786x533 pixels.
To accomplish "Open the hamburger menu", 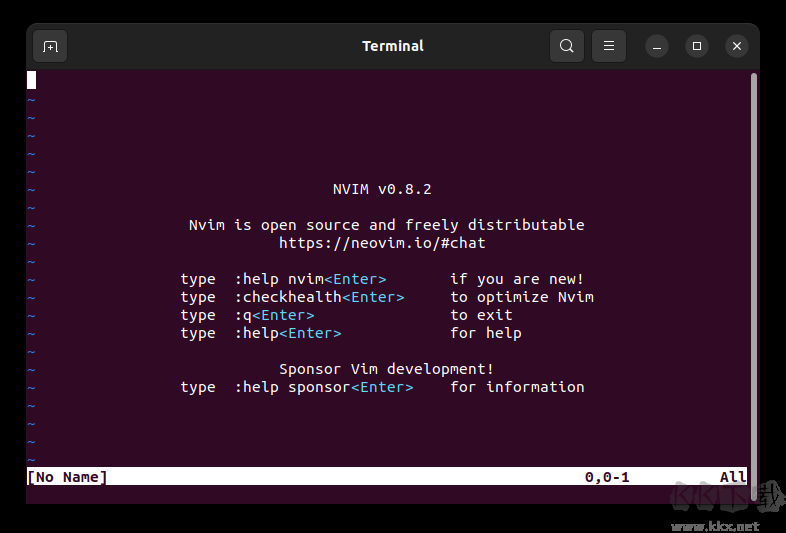I will (609, 46).
